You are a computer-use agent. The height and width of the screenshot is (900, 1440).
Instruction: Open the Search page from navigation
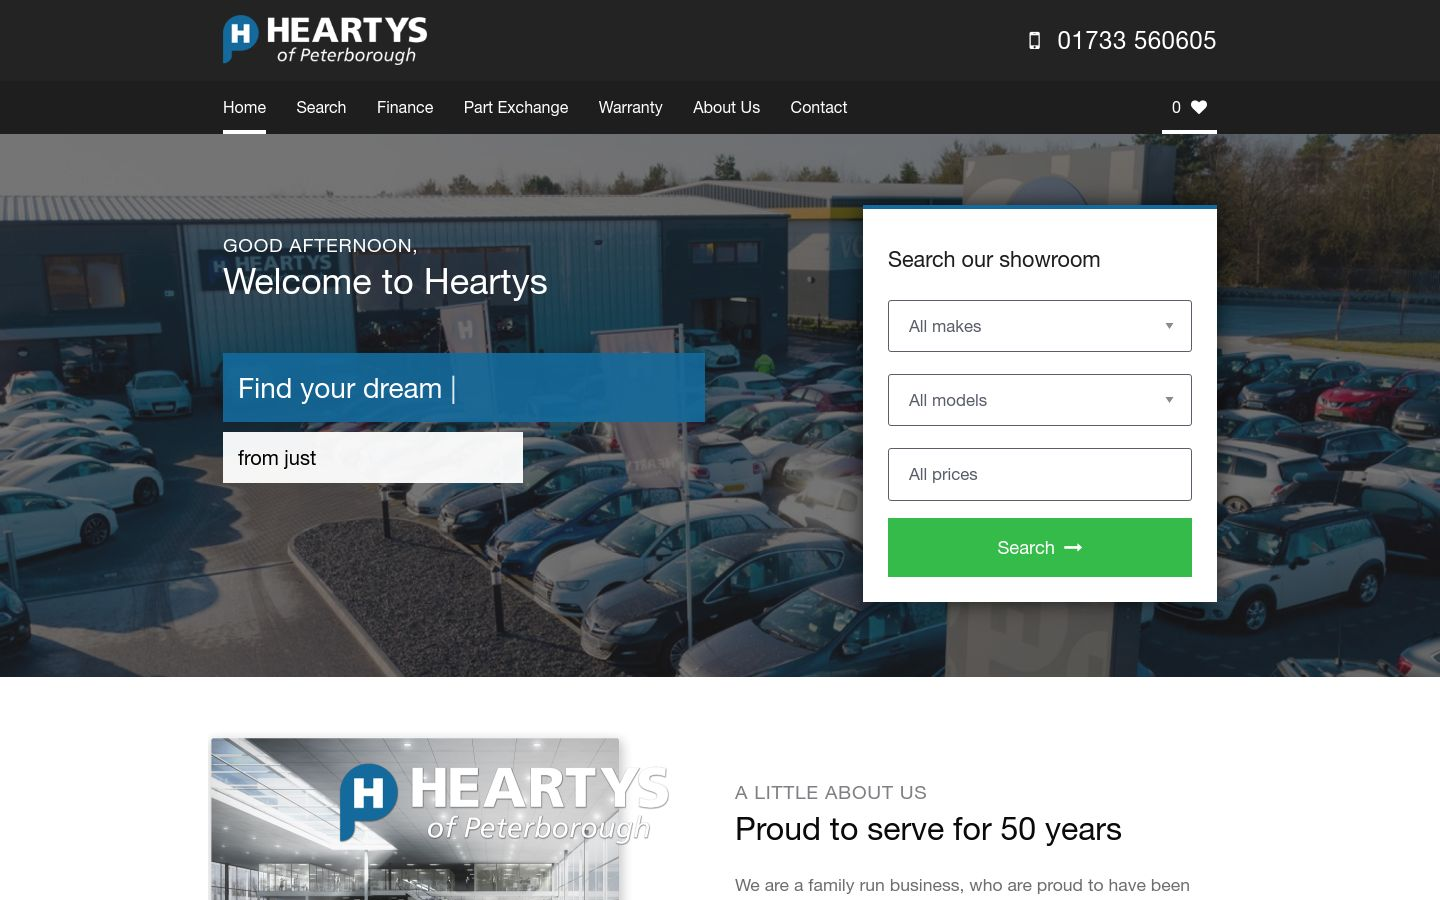(x=321, y=107)
